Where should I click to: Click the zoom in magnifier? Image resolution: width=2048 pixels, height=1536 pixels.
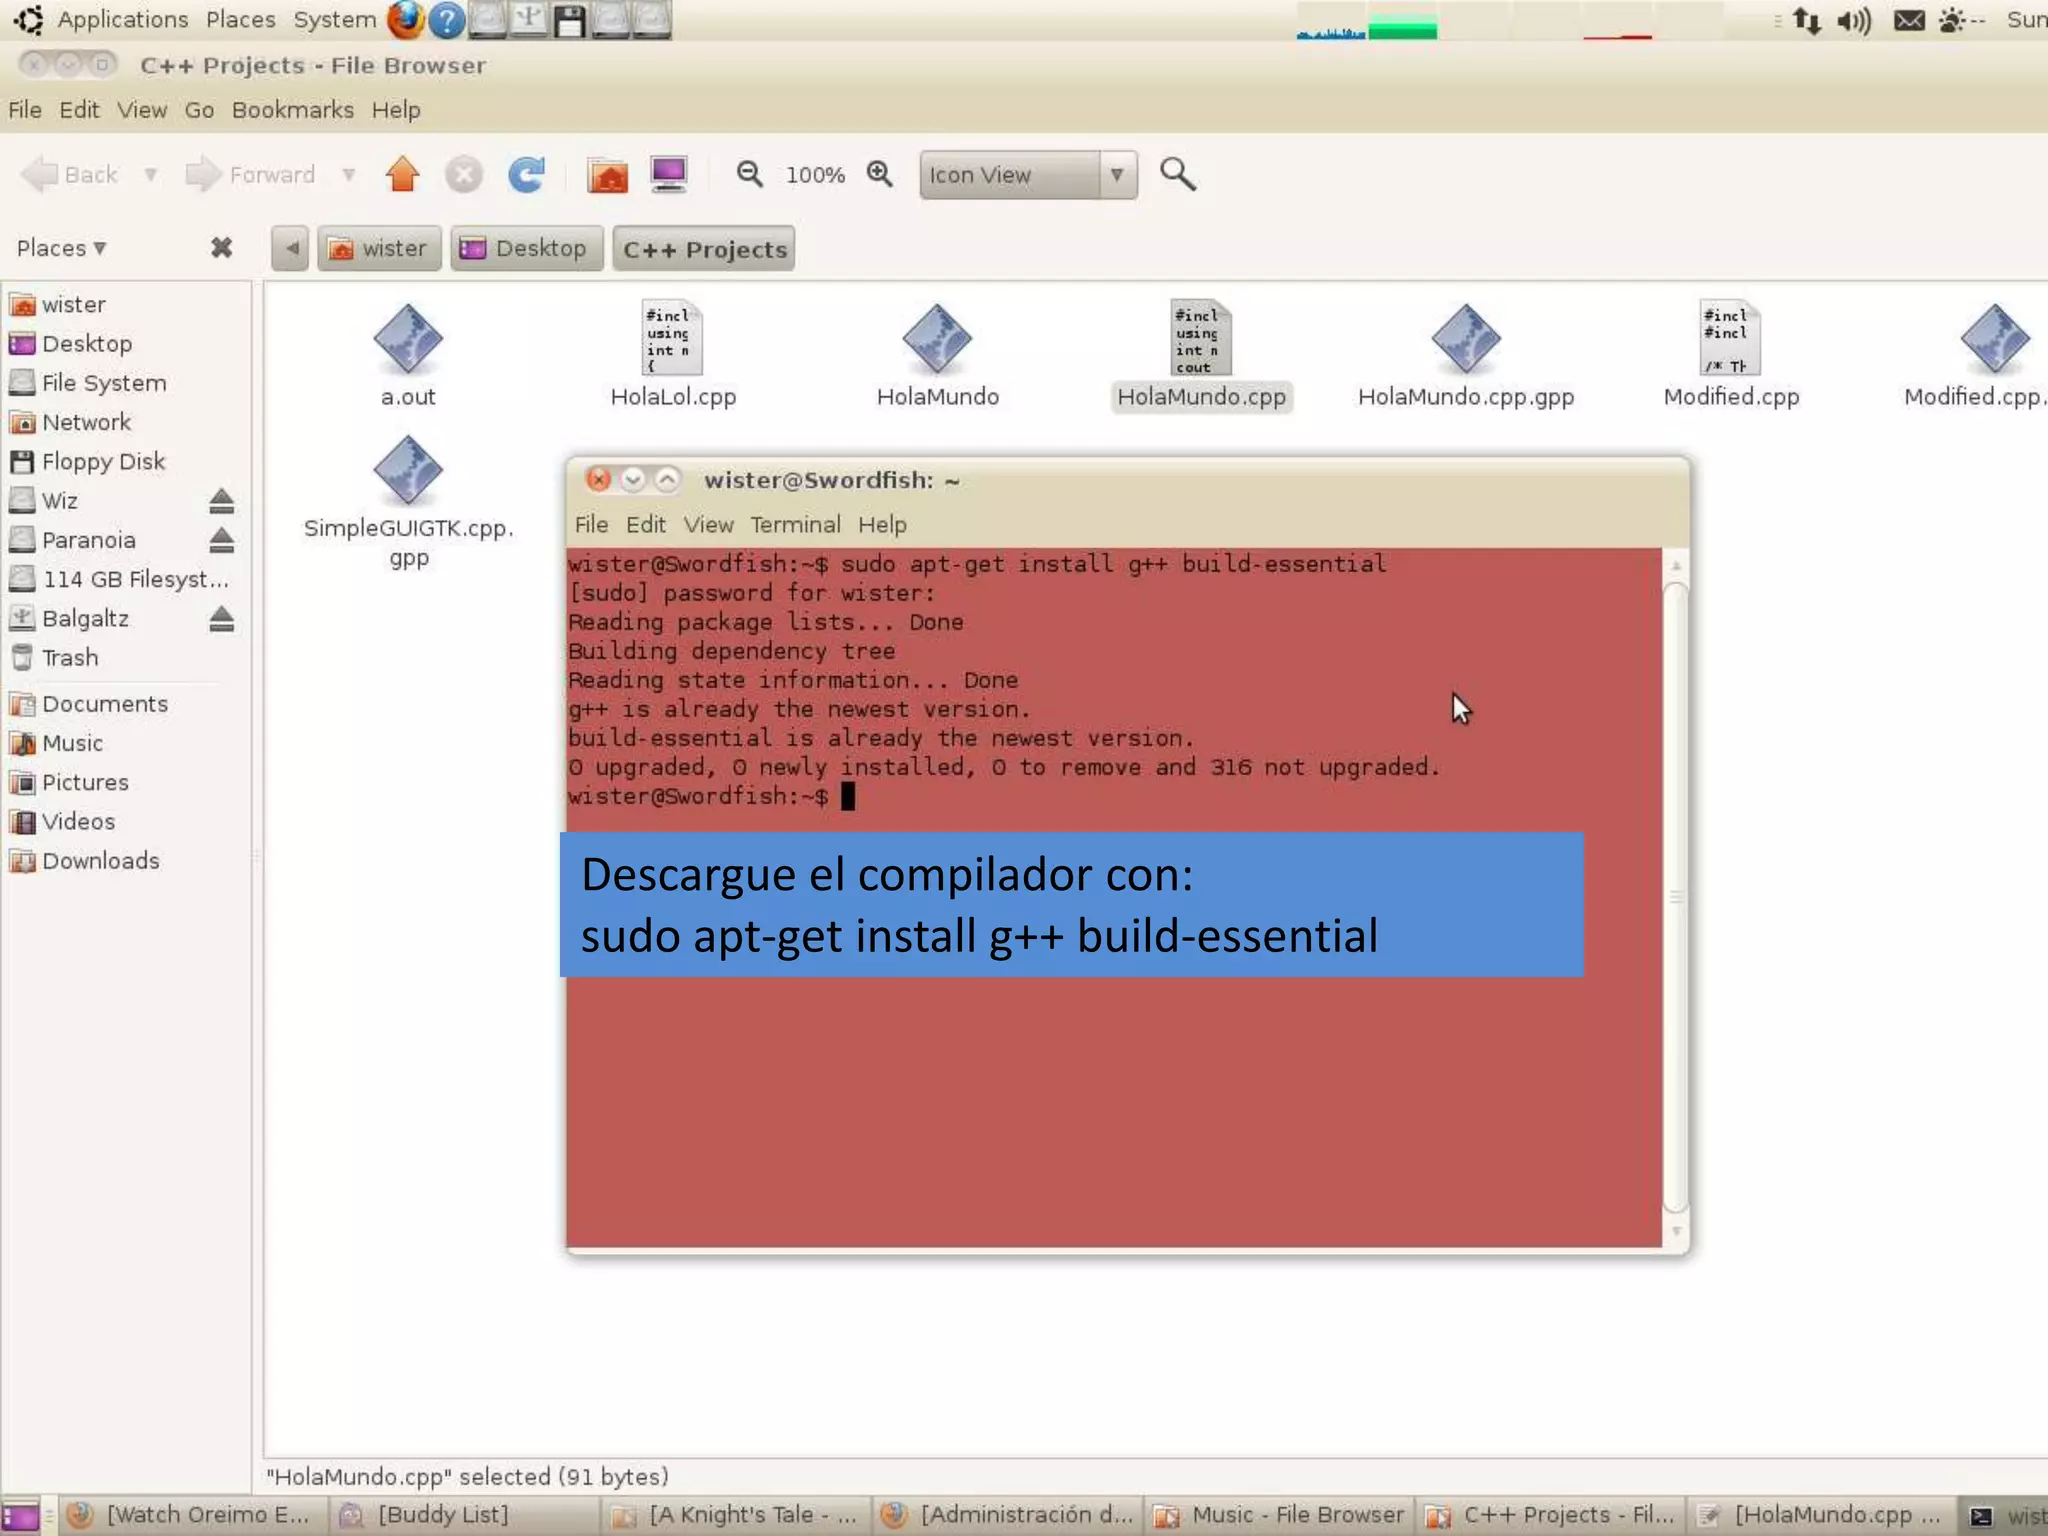880,175
